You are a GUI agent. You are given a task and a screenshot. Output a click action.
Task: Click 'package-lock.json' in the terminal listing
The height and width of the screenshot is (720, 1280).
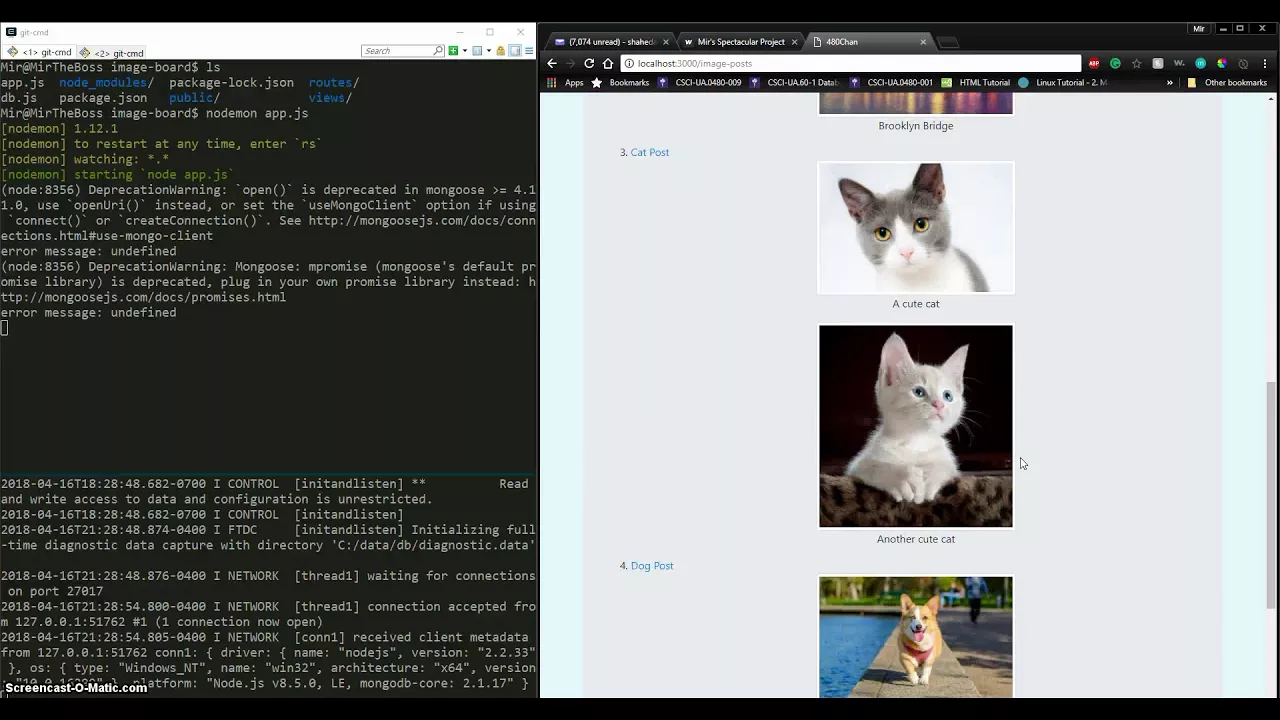pos(231,82)
